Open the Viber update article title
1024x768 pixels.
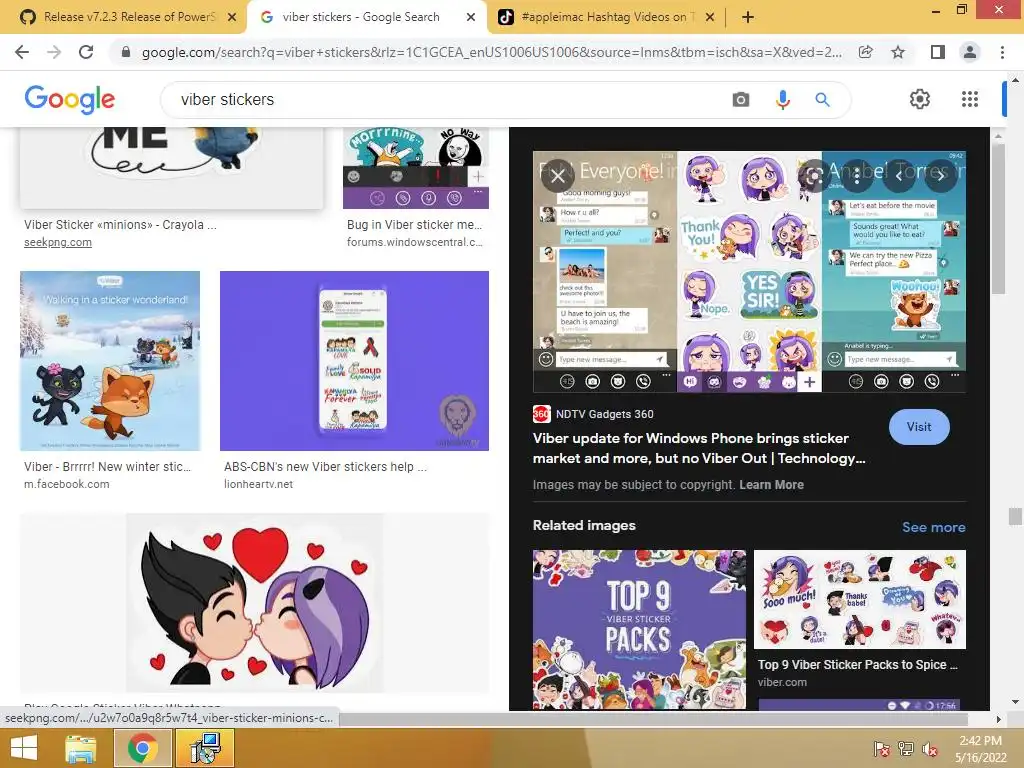click(x=699, y=448)
